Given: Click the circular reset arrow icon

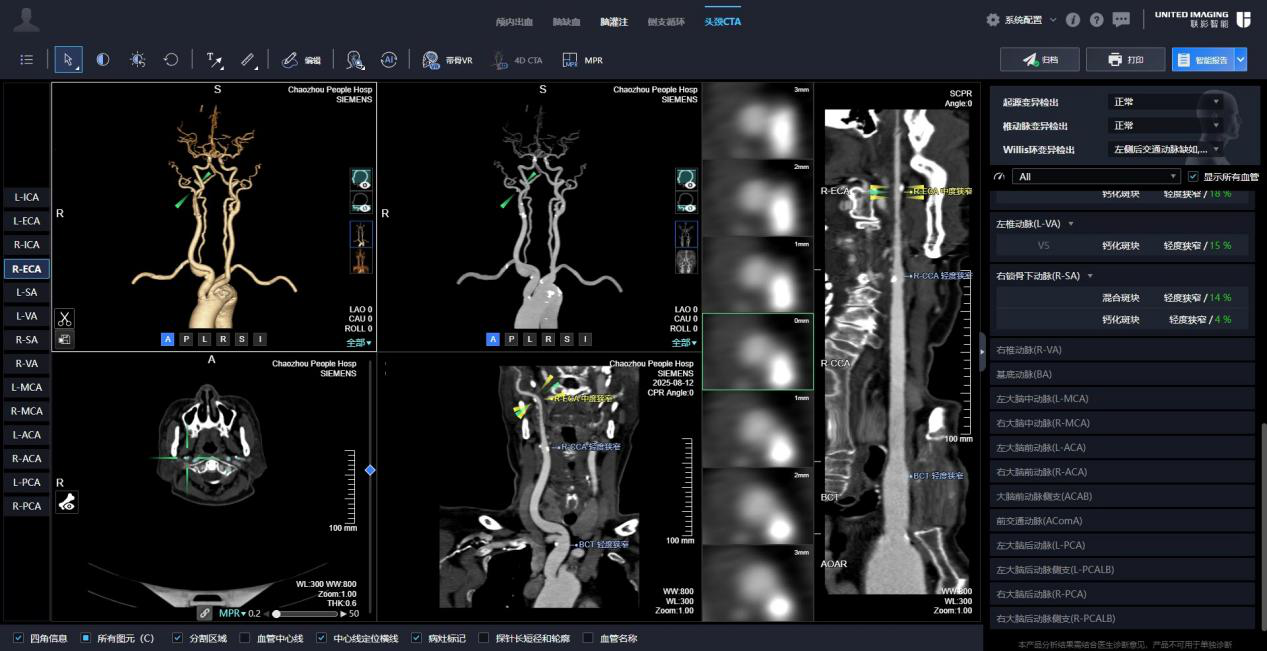Looking at the screenshot, I should pyautogui.click(x=171, y=60).
